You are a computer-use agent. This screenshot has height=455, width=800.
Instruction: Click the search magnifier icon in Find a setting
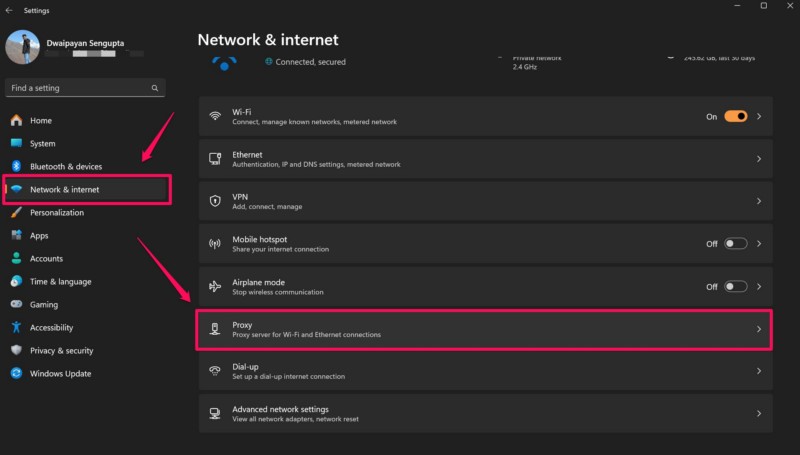click(155, 88)
